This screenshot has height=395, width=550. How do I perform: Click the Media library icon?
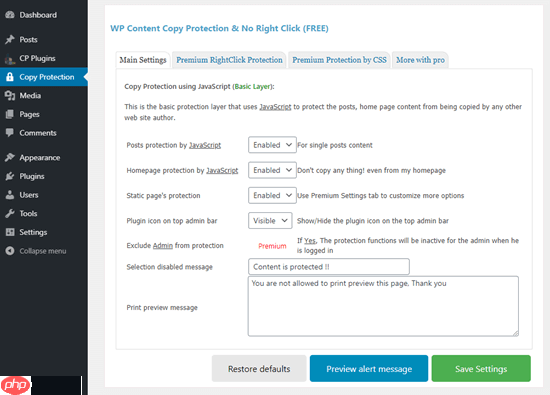click(10, 95)
